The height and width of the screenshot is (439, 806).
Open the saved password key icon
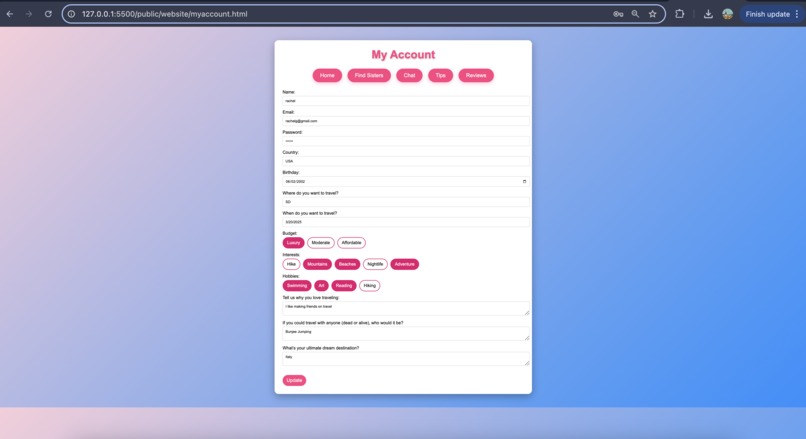618,14
